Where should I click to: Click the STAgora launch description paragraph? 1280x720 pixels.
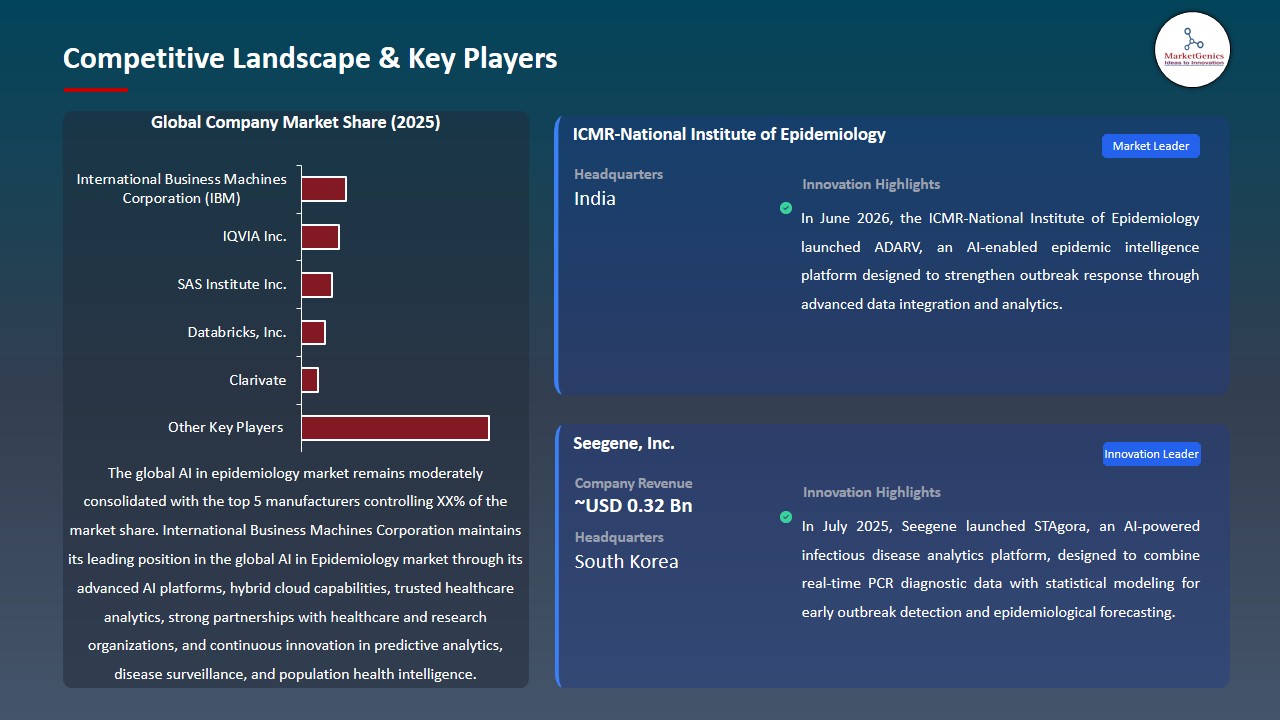point(1001,569)
